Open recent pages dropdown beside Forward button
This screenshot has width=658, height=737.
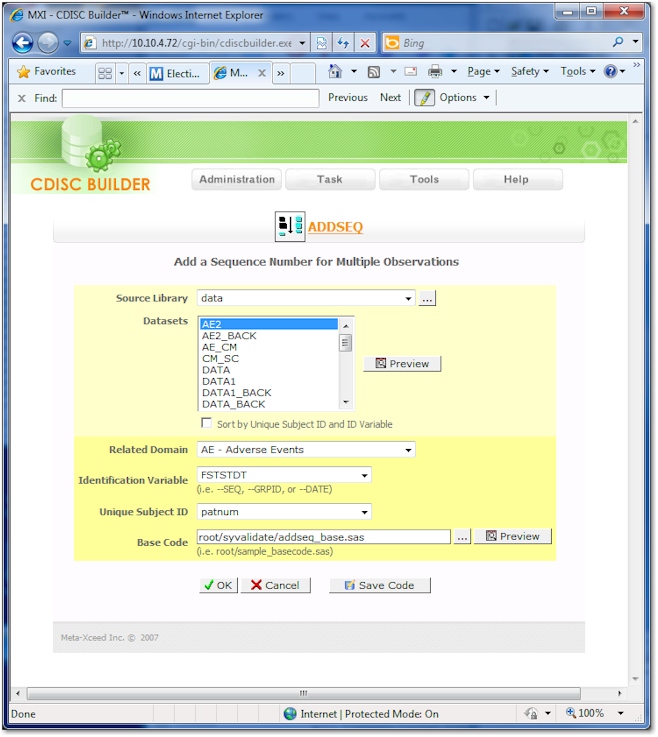pos(68,43)
